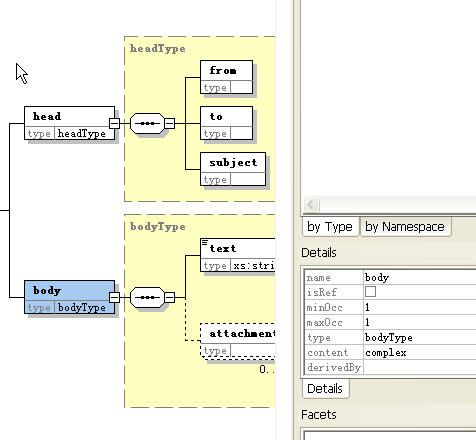Open the Details tab below properties
The width and height of the screenshot is (476, 440).
pos(325,389)
